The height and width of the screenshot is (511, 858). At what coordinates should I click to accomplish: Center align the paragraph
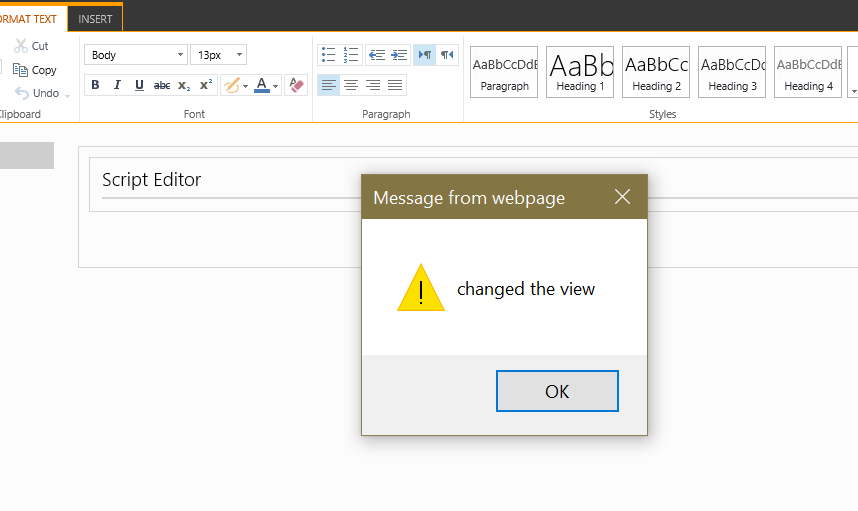coord(351,85)
